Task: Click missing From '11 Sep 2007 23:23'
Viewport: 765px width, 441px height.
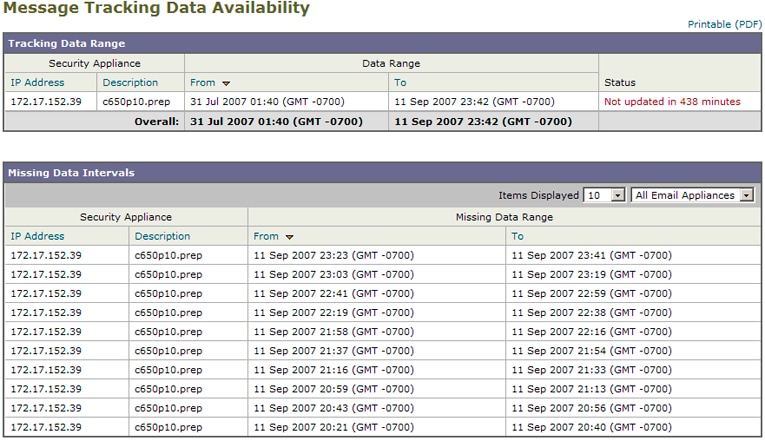Action: 334,255
